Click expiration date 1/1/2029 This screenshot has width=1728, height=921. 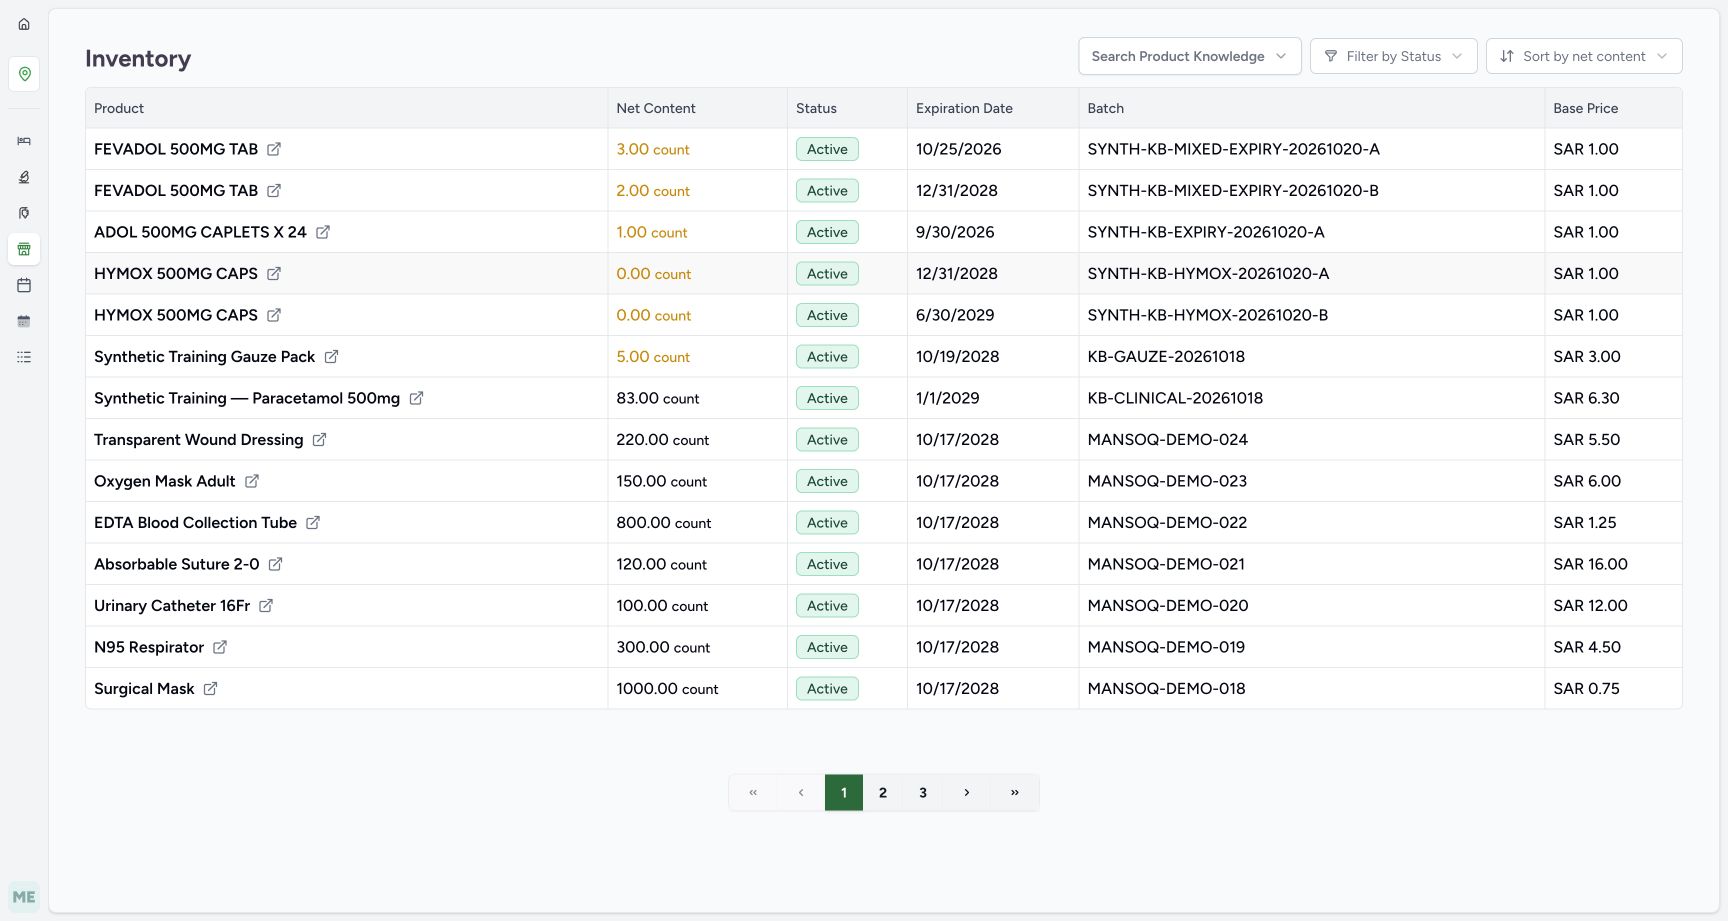pos(948,398)
